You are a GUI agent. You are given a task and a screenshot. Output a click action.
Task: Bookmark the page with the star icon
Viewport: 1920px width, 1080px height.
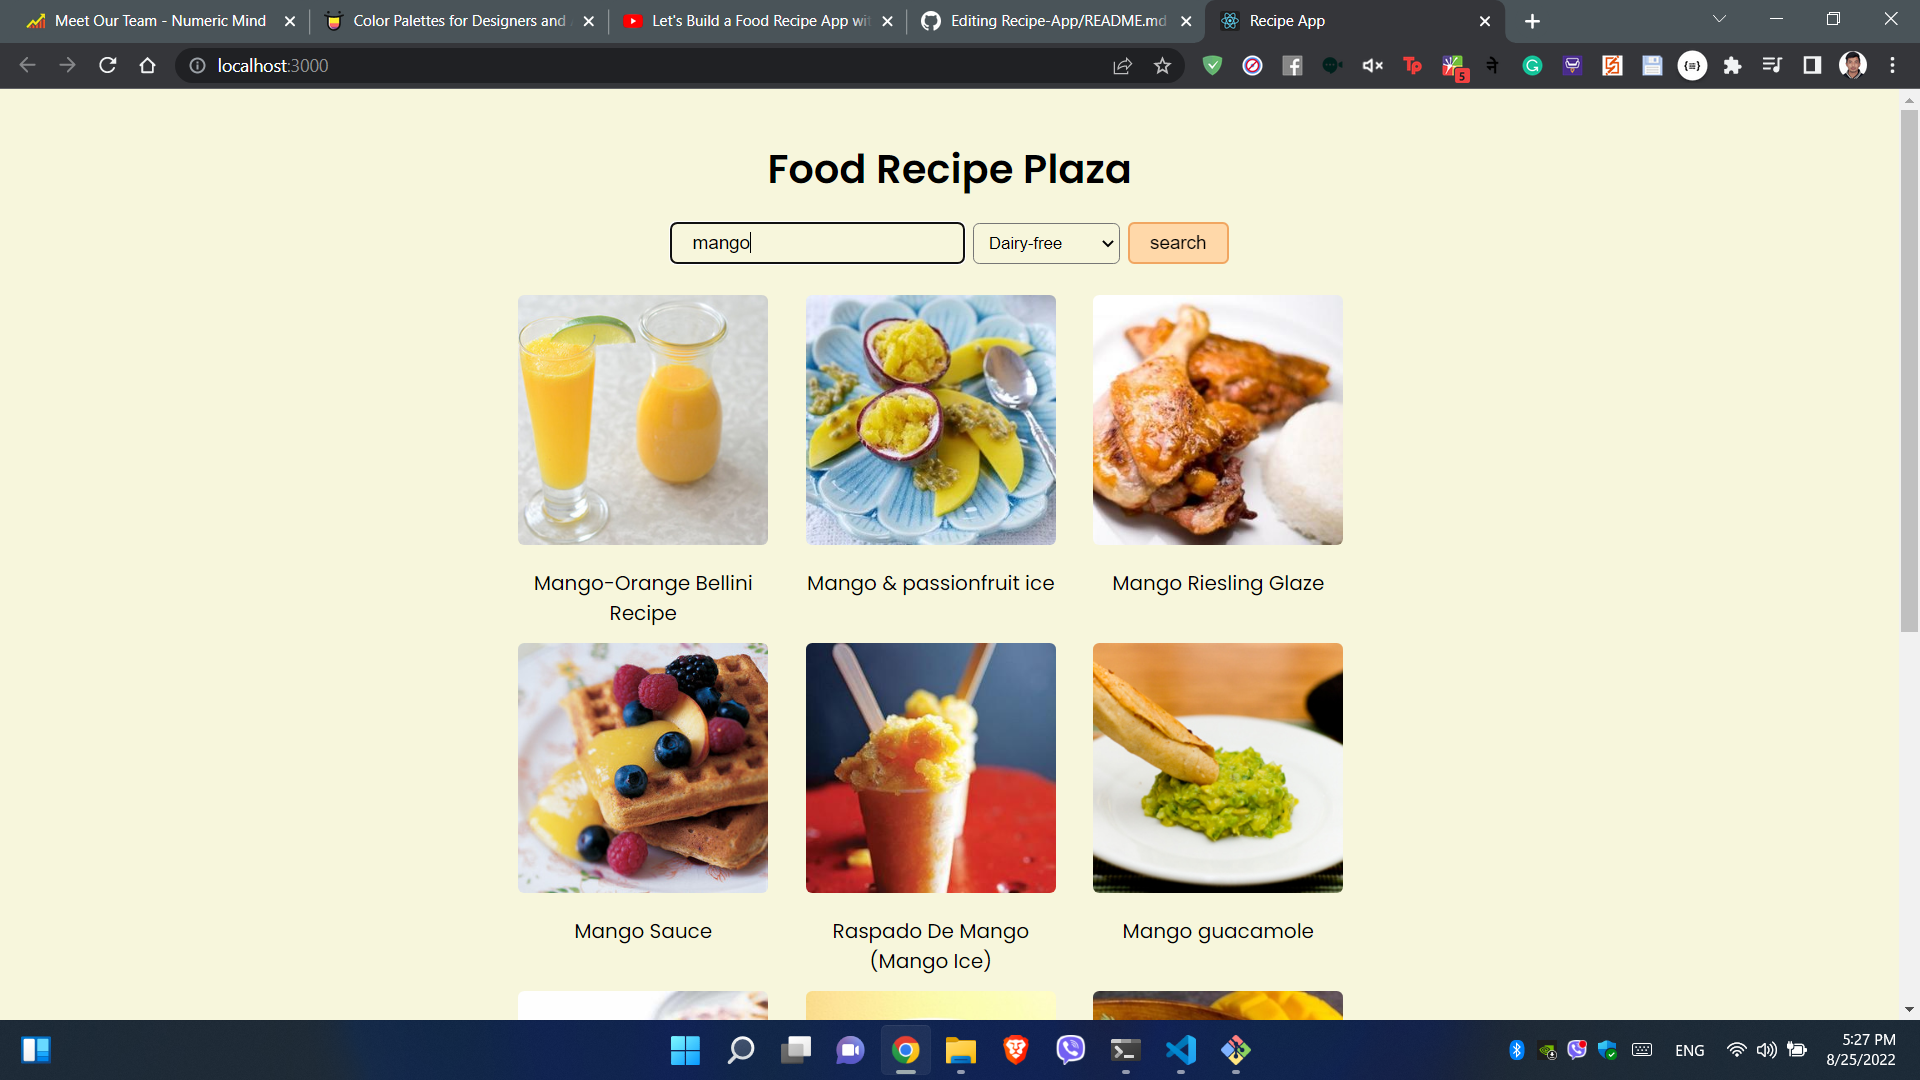pos(1163,65)
